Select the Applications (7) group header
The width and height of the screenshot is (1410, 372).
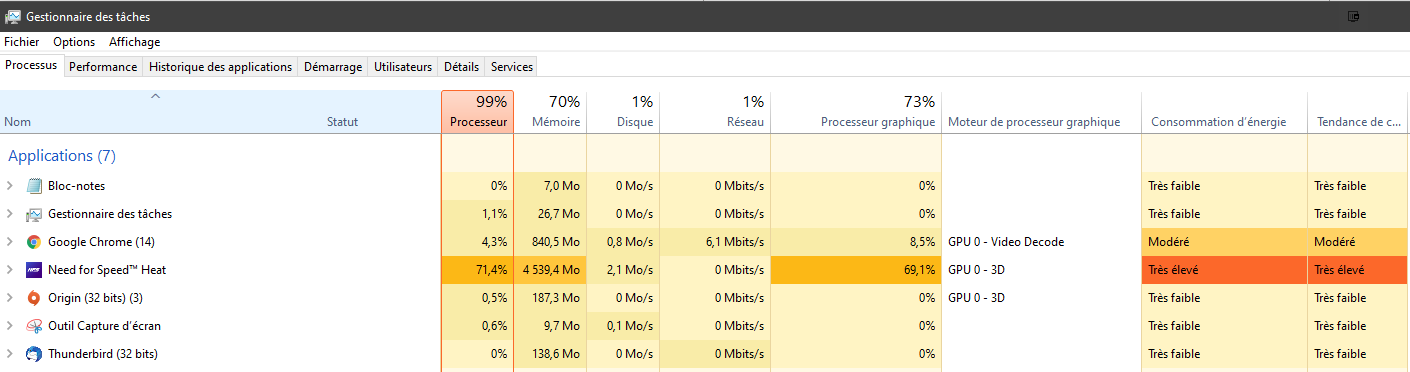(x=62, y=156)
